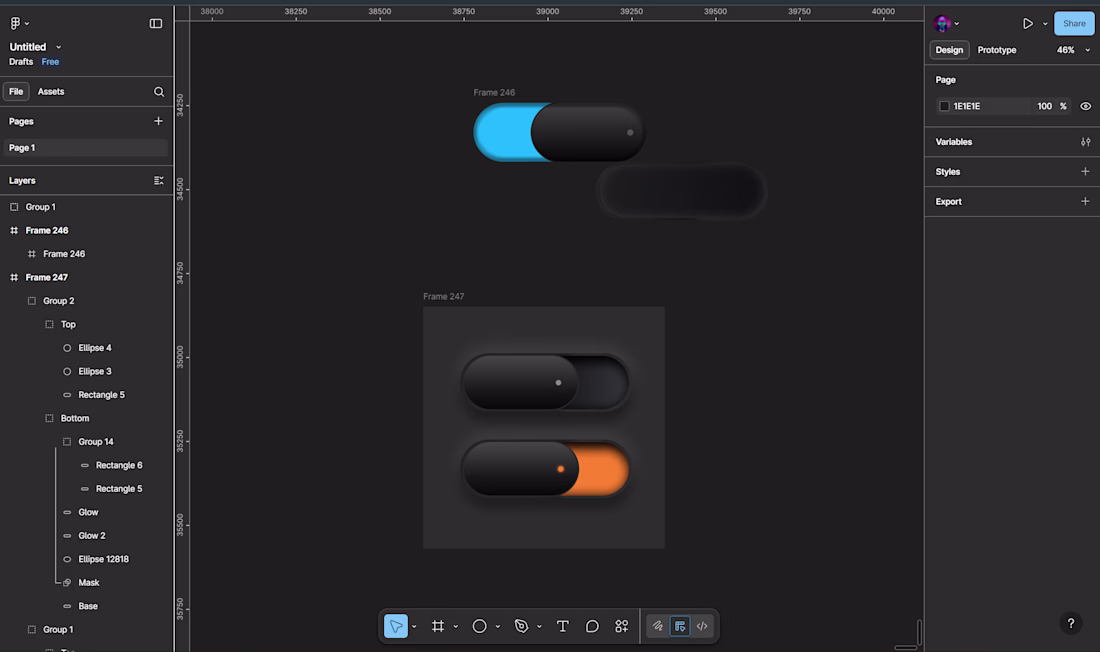Select the Frame tool
This screenshot has height=652, width=1100.
coord(438,625)
